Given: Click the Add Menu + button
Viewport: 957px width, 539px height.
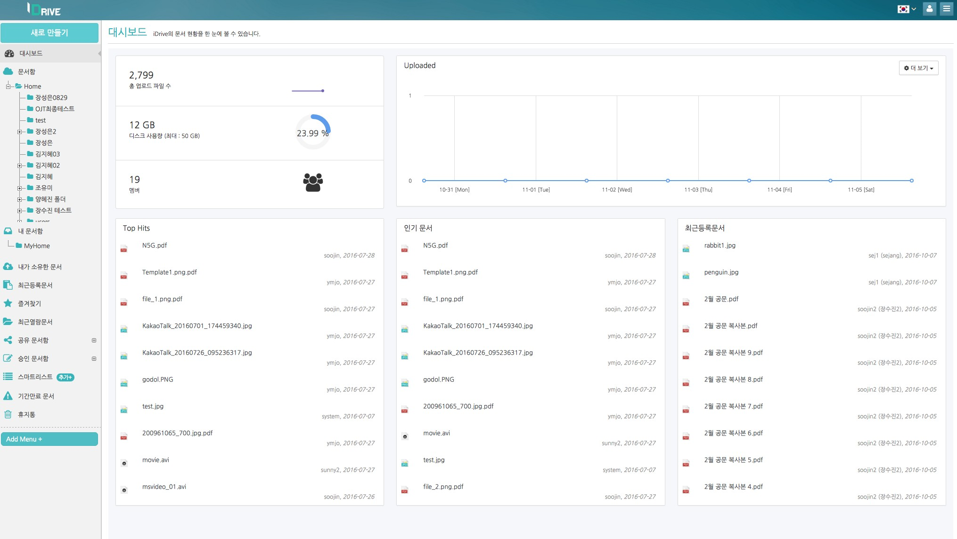Looking at the screenshot, I should tap(49, 439).
